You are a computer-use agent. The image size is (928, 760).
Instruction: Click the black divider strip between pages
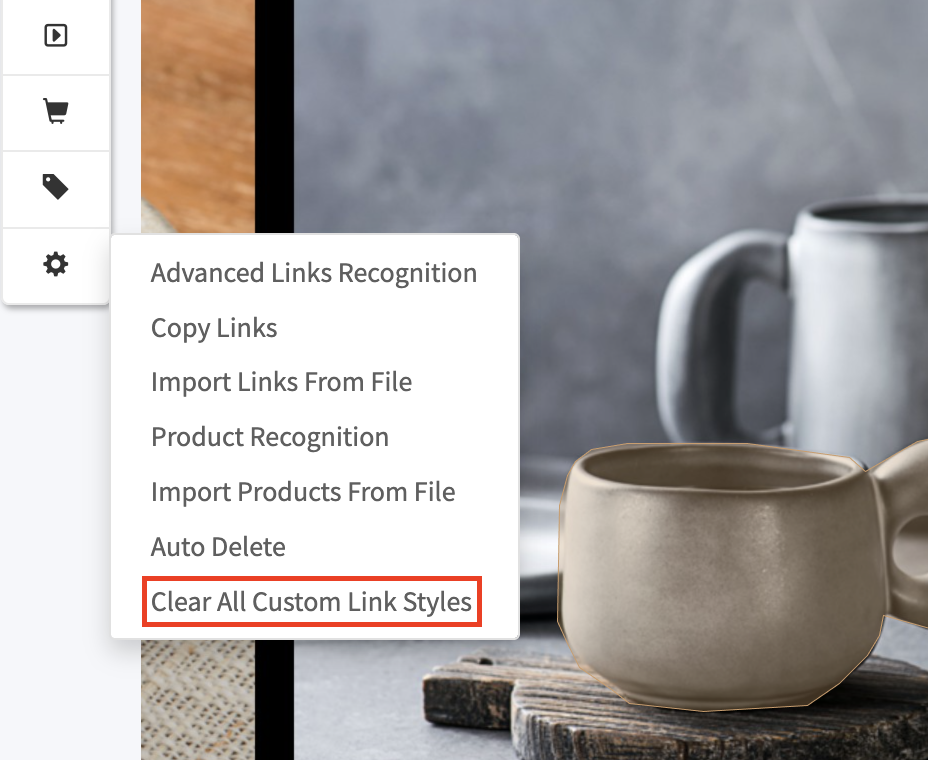275,118
